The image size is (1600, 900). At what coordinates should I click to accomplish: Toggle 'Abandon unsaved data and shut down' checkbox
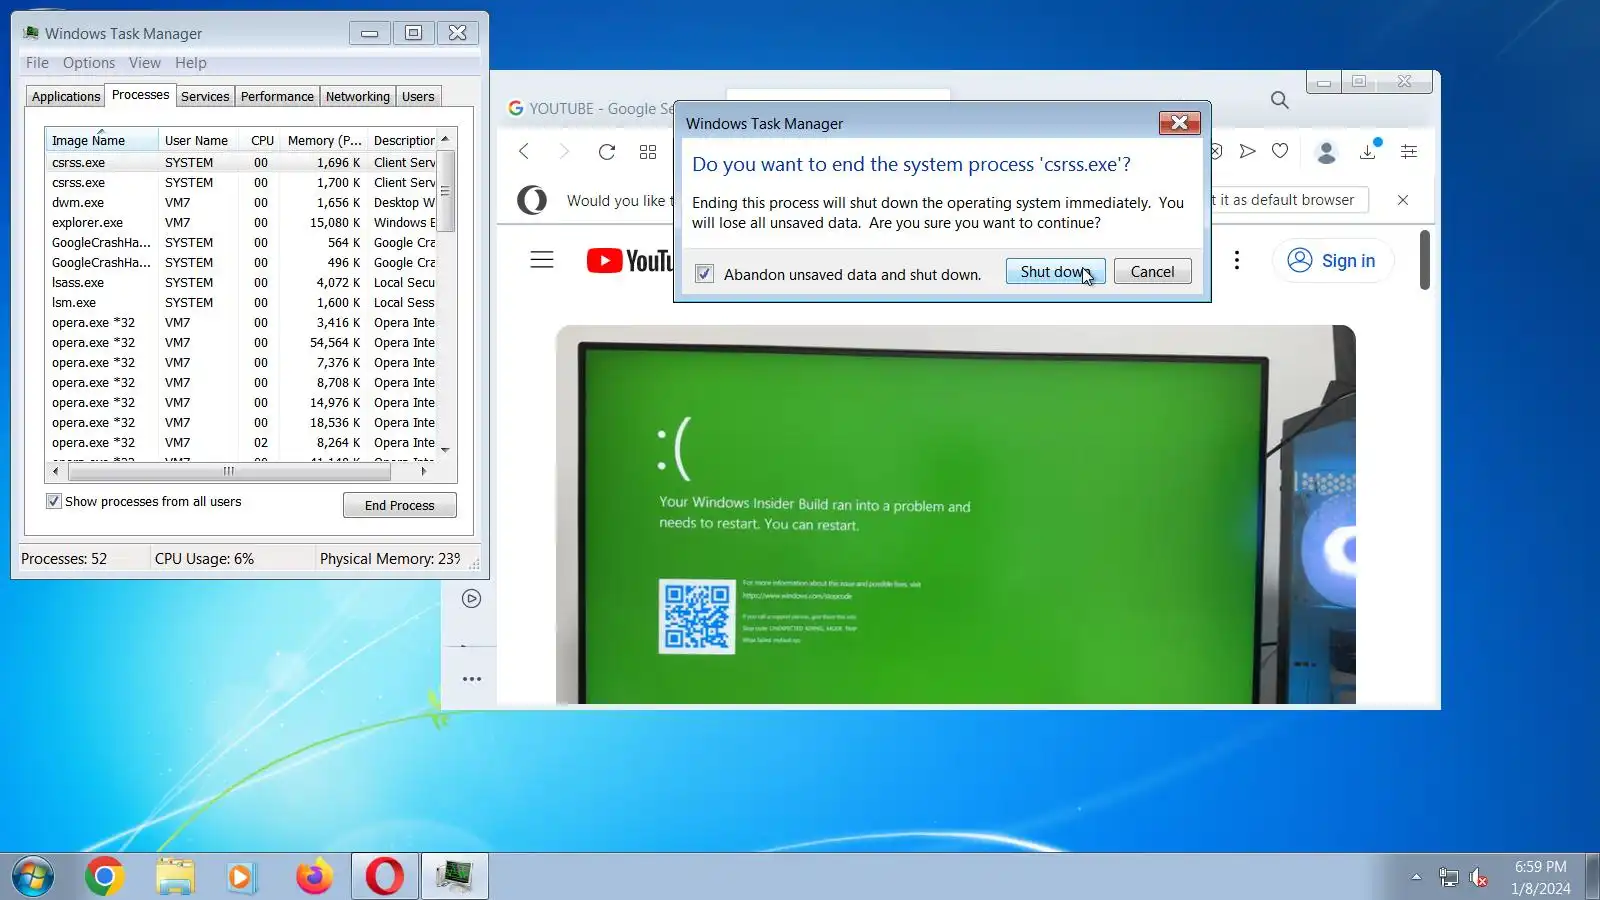pyautogui.click(x=705, y=274)
